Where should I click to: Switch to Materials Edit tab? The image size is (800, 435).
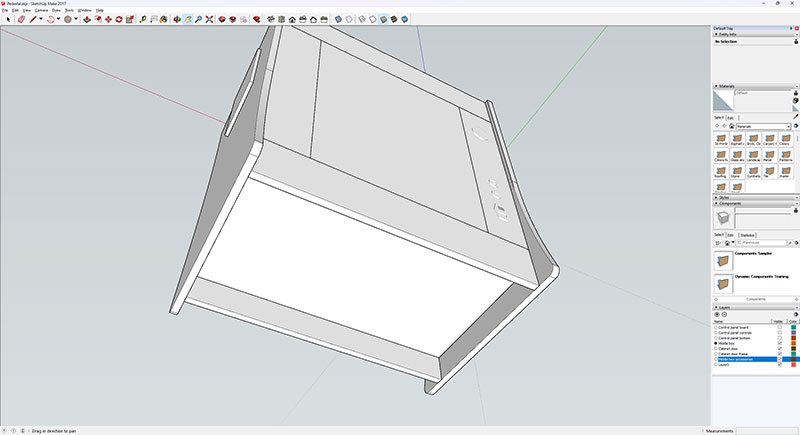point(731,118)
